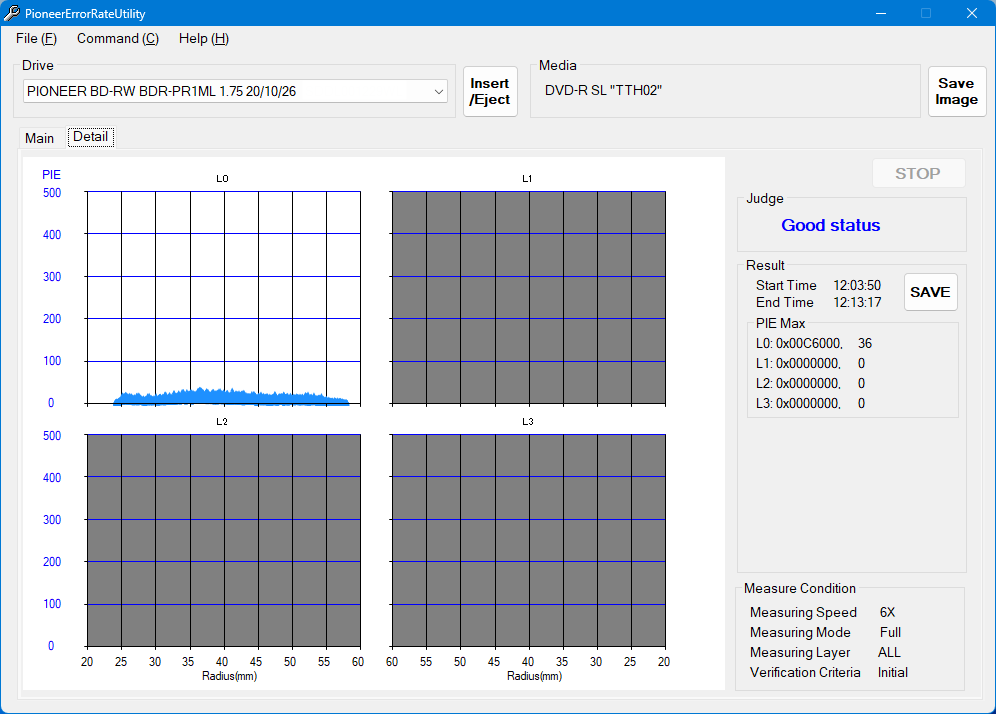Expand the Drive dropdown arrow
Viewport: 996px width, 714px height.
tap(439, 91)
